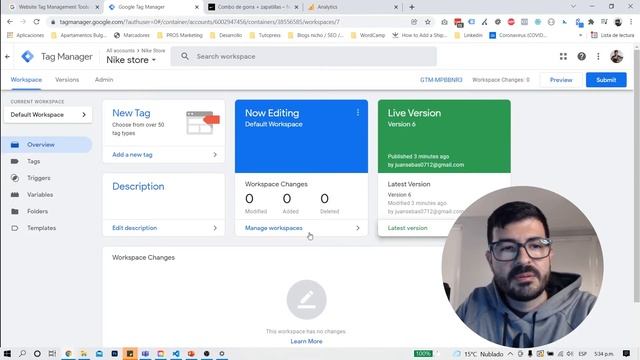Click the New Tag illustration icon
Viewport: 640px width, 360px height.
coord(203,122)
